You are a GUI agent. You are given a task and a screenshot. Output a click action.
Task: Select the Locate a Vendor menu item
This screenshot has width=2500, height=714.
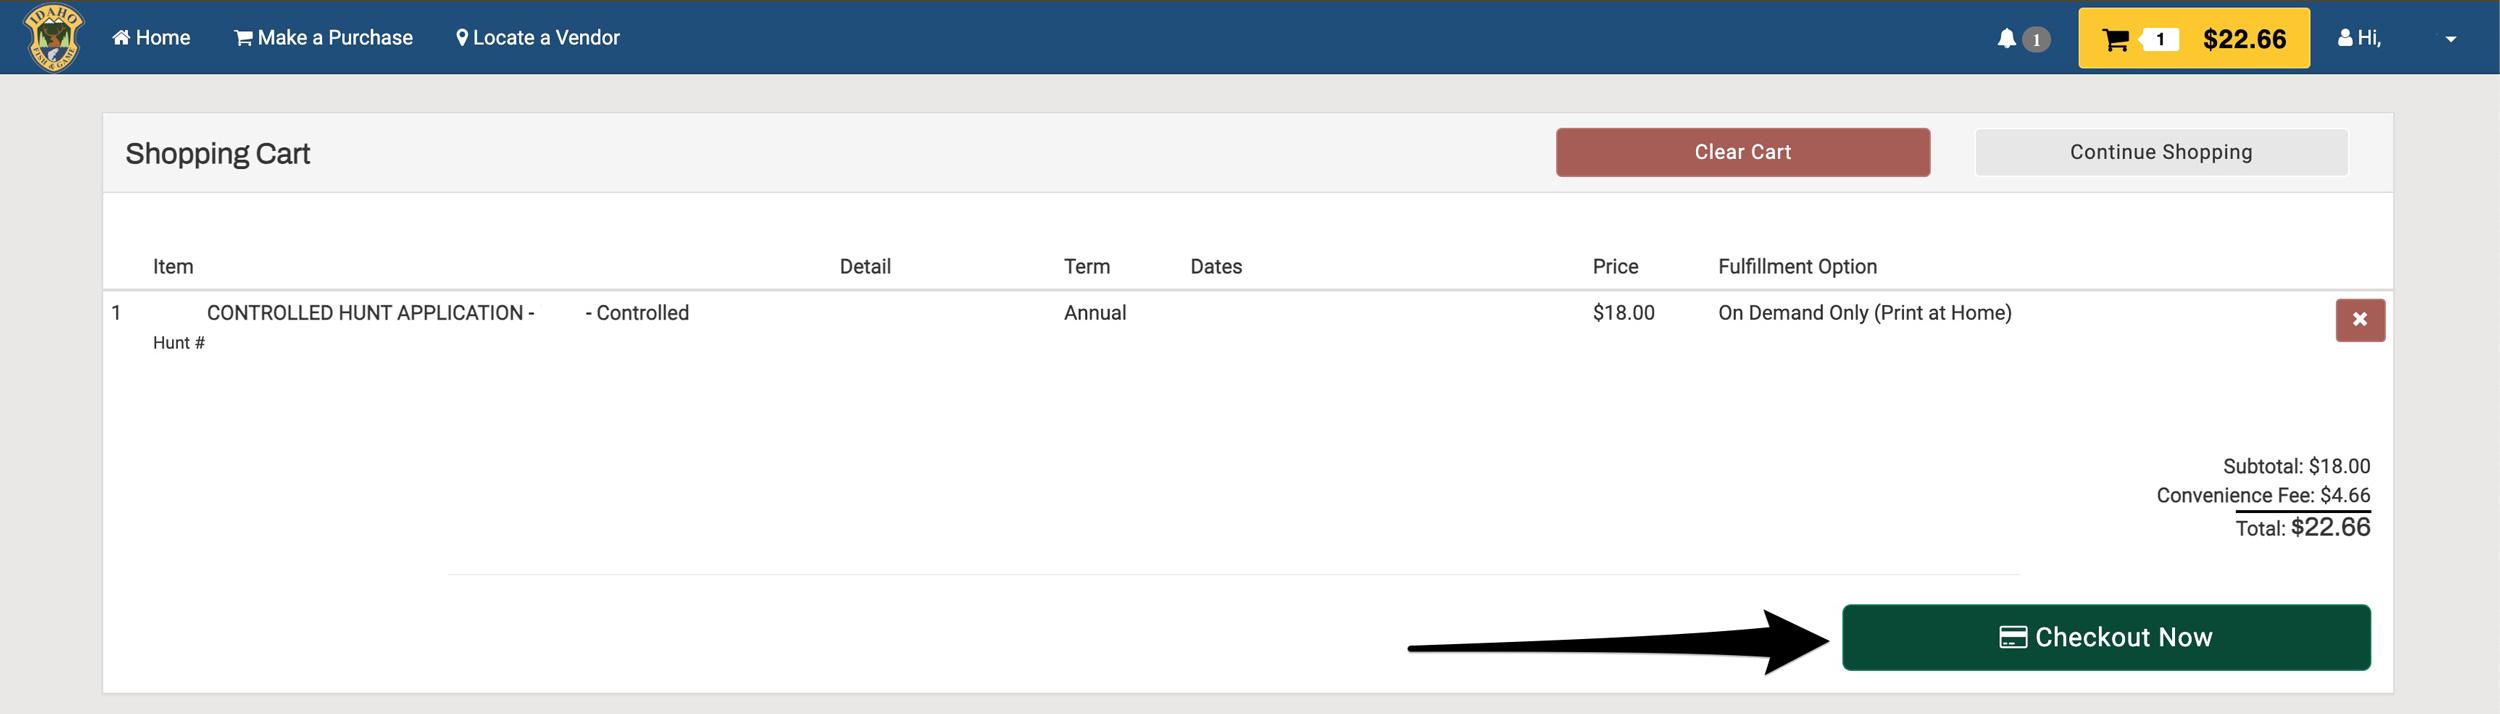(x=546, y=38)
